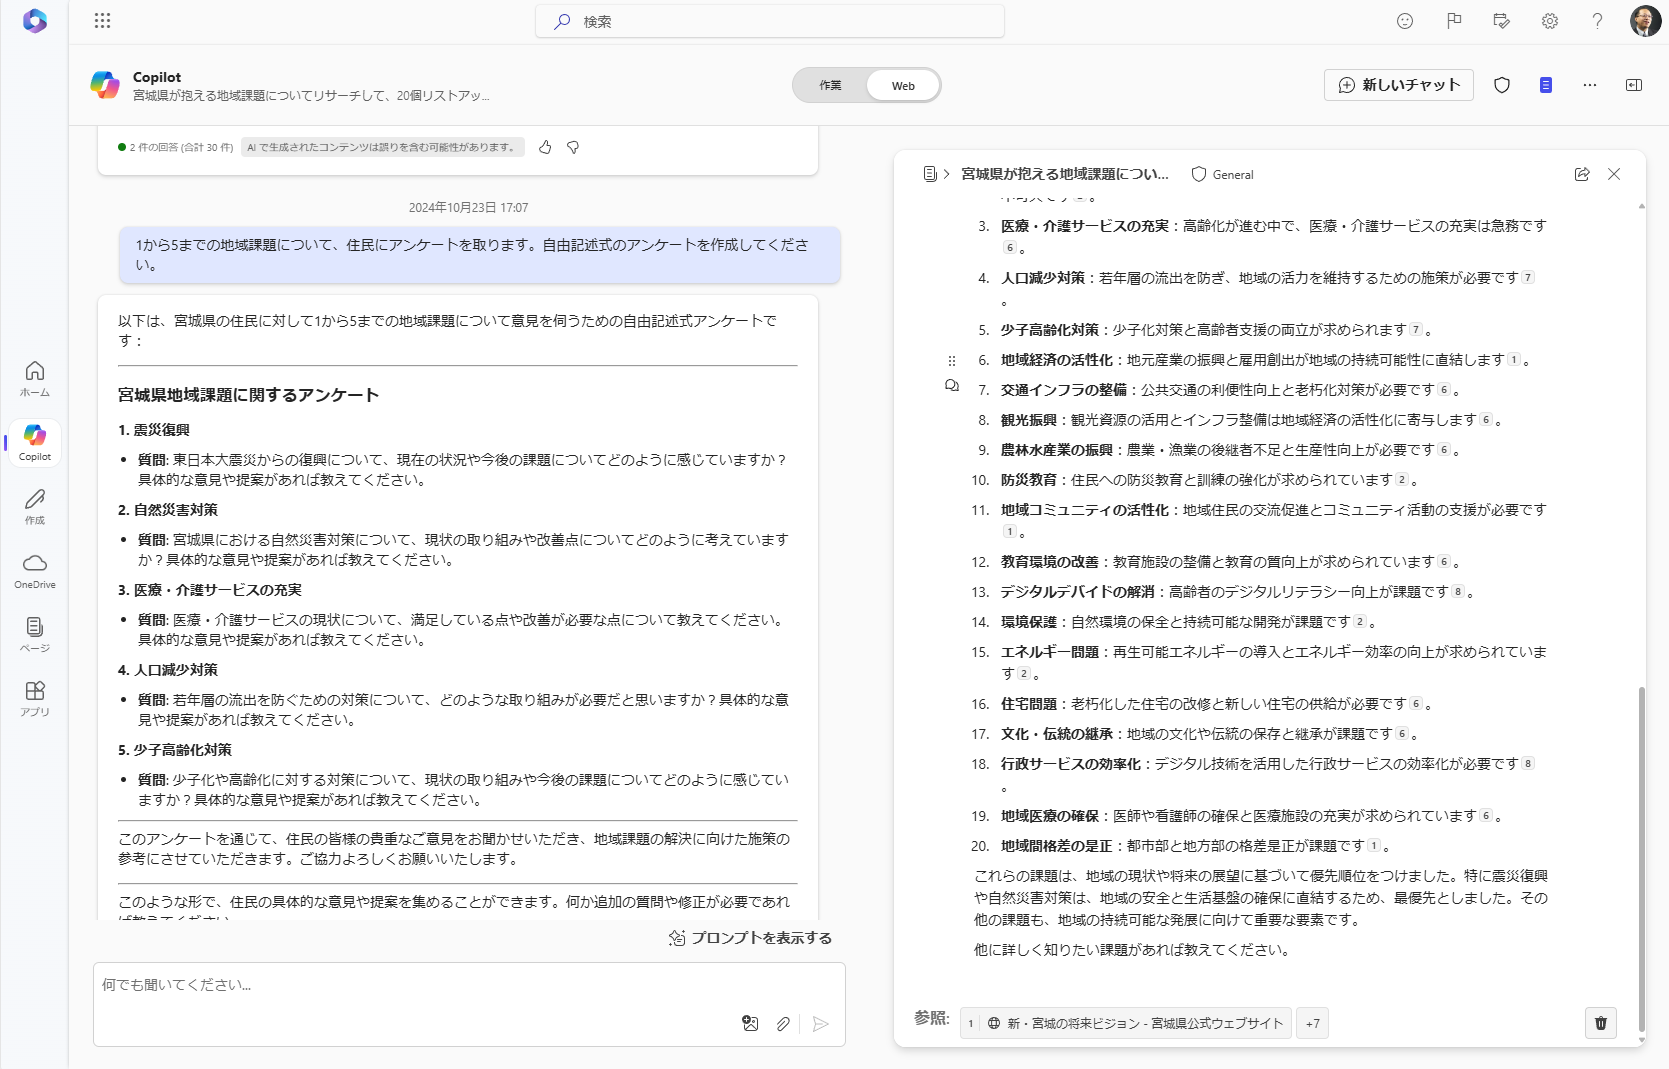Open OneDrive in the left sidebar
The image size is (1669, 1069).
35,571
